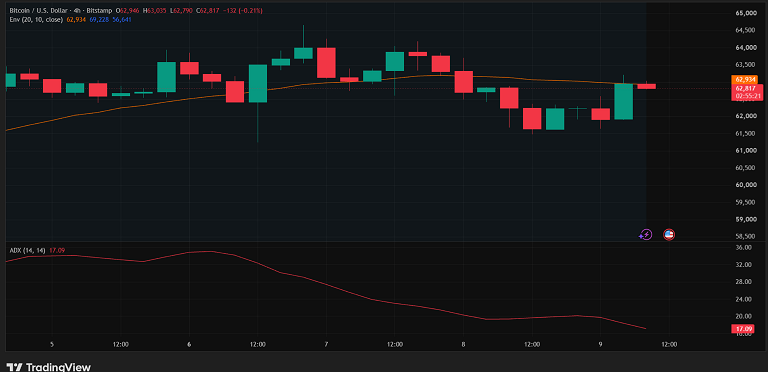Click the 59,500 price axis label

click(x=745, y=202)
